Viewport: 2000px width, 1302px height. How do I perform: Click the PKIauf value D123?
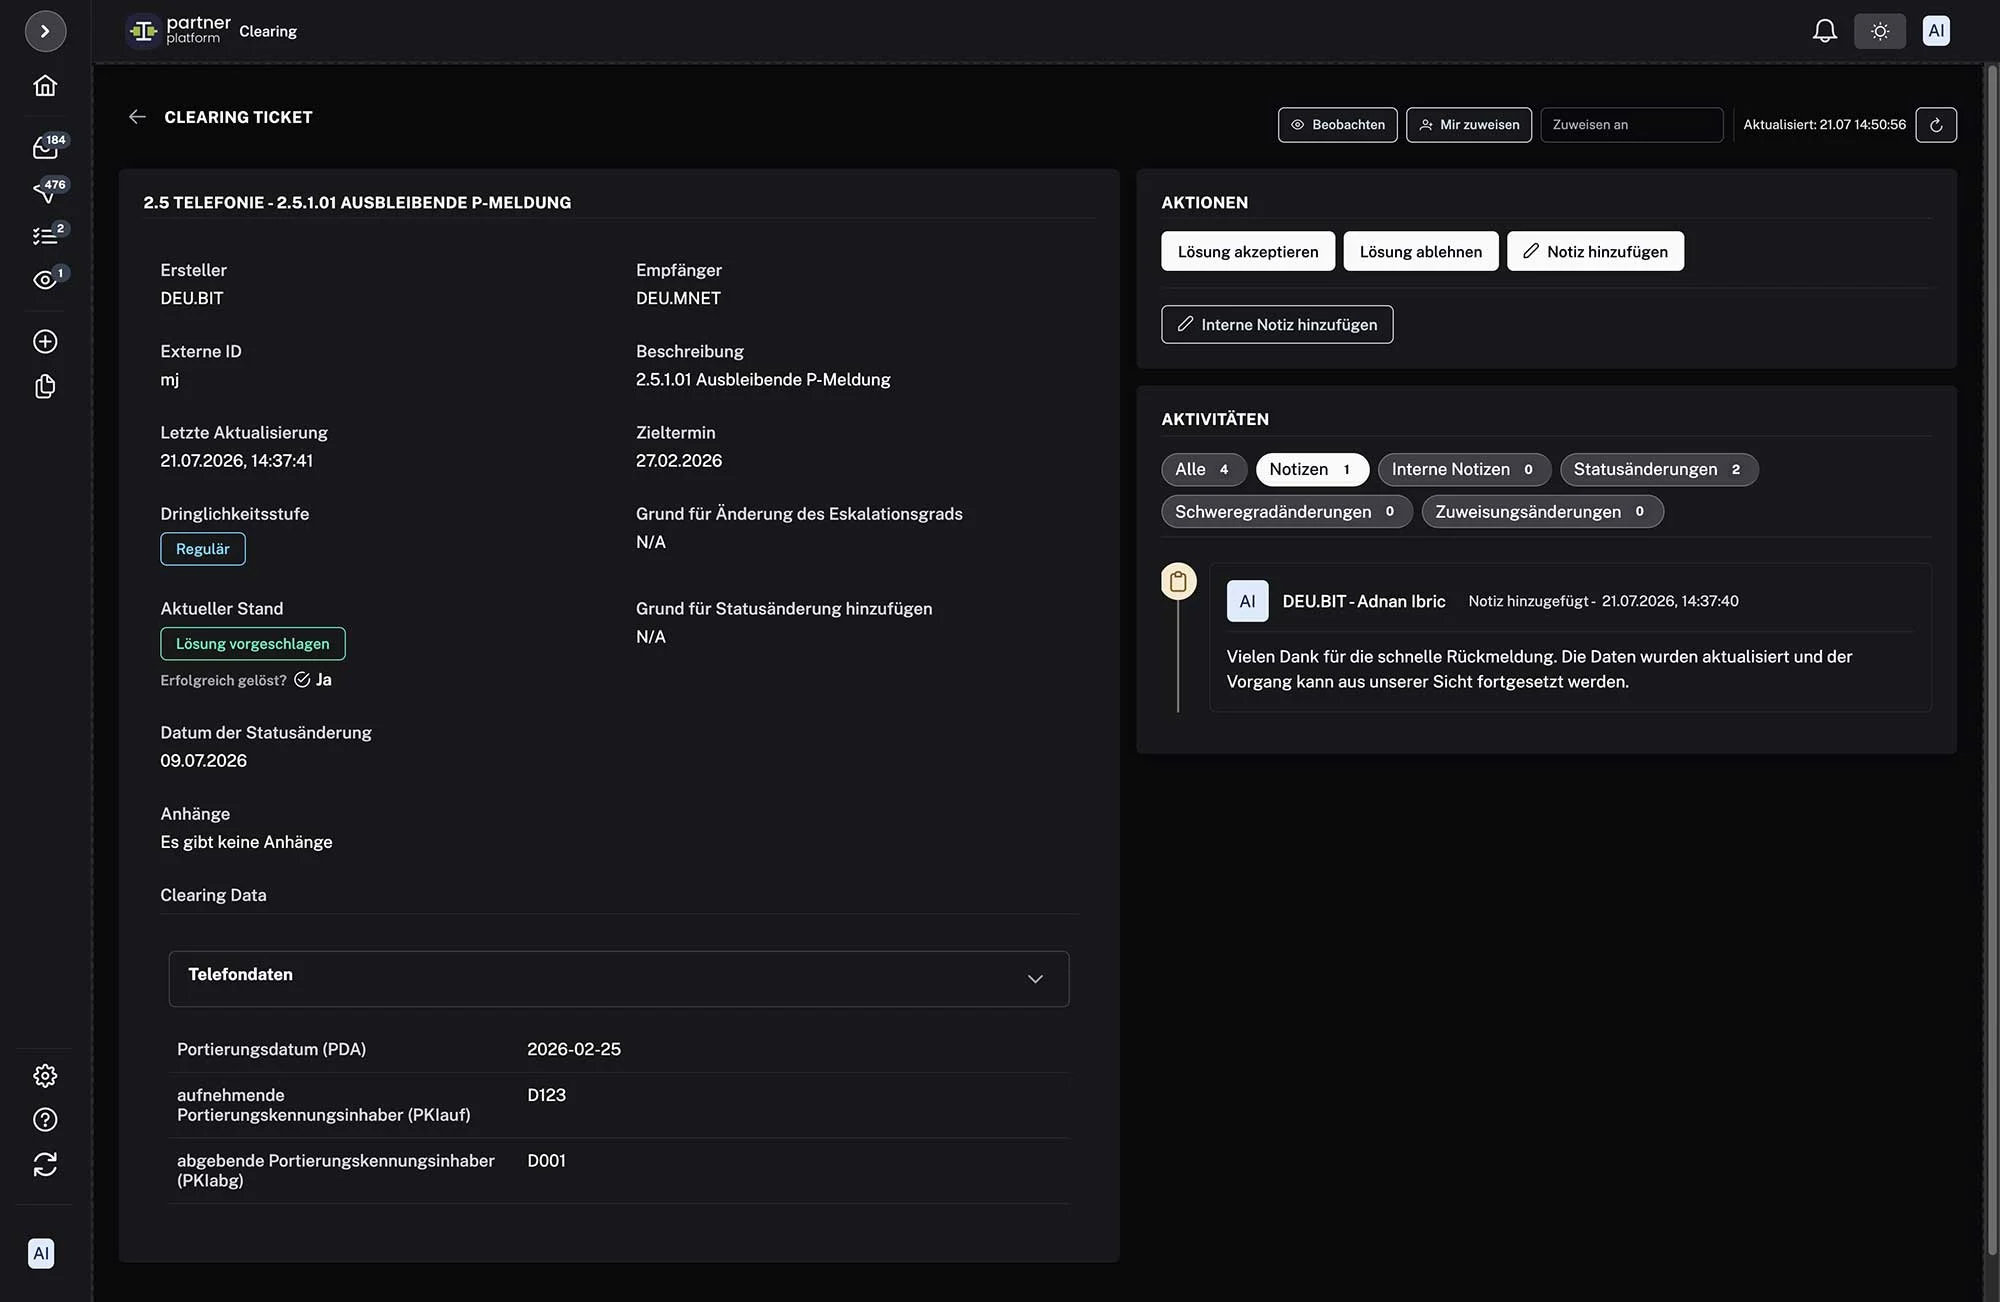547,1095
